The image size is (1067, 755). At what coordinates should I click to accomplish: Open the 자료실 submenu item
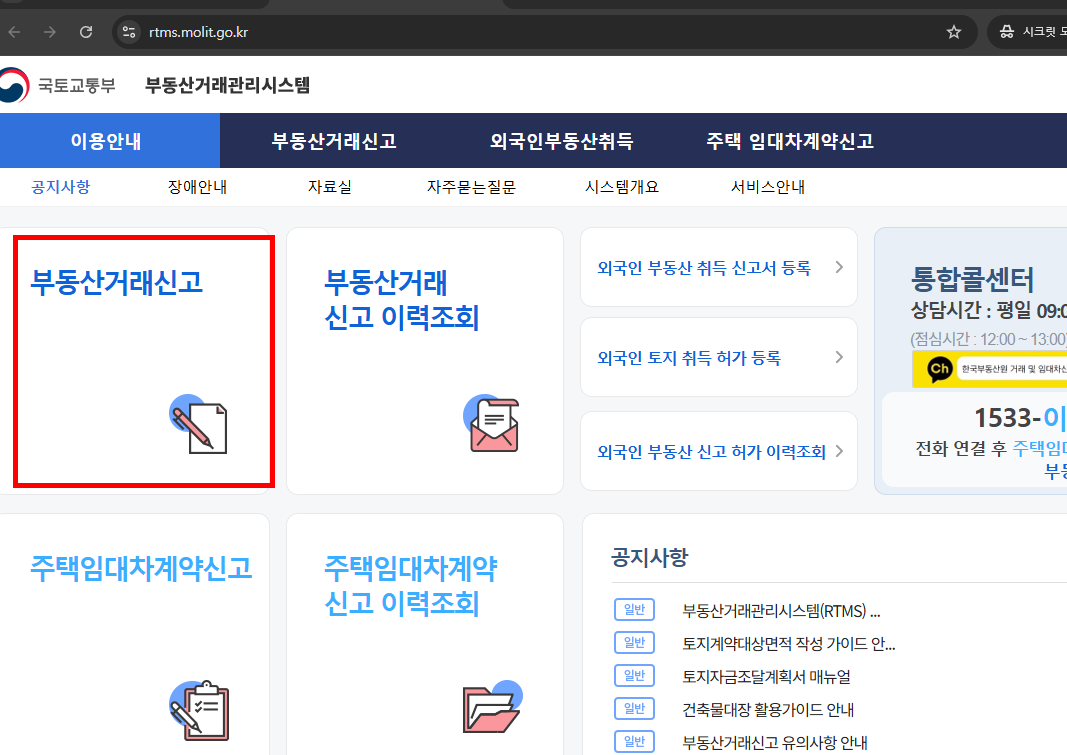[330, 186]
